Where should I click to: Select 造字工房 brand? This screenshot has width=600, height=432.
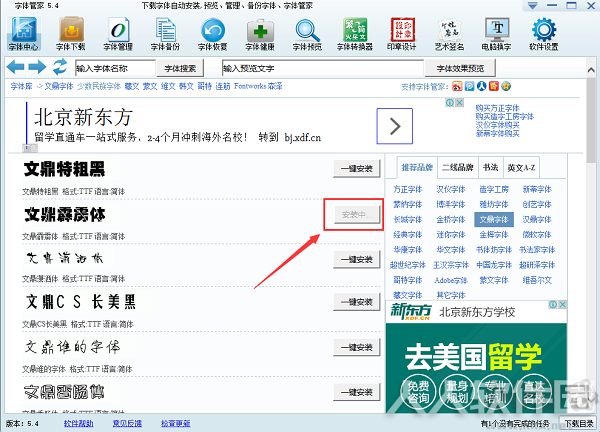(x=494, y=189)
